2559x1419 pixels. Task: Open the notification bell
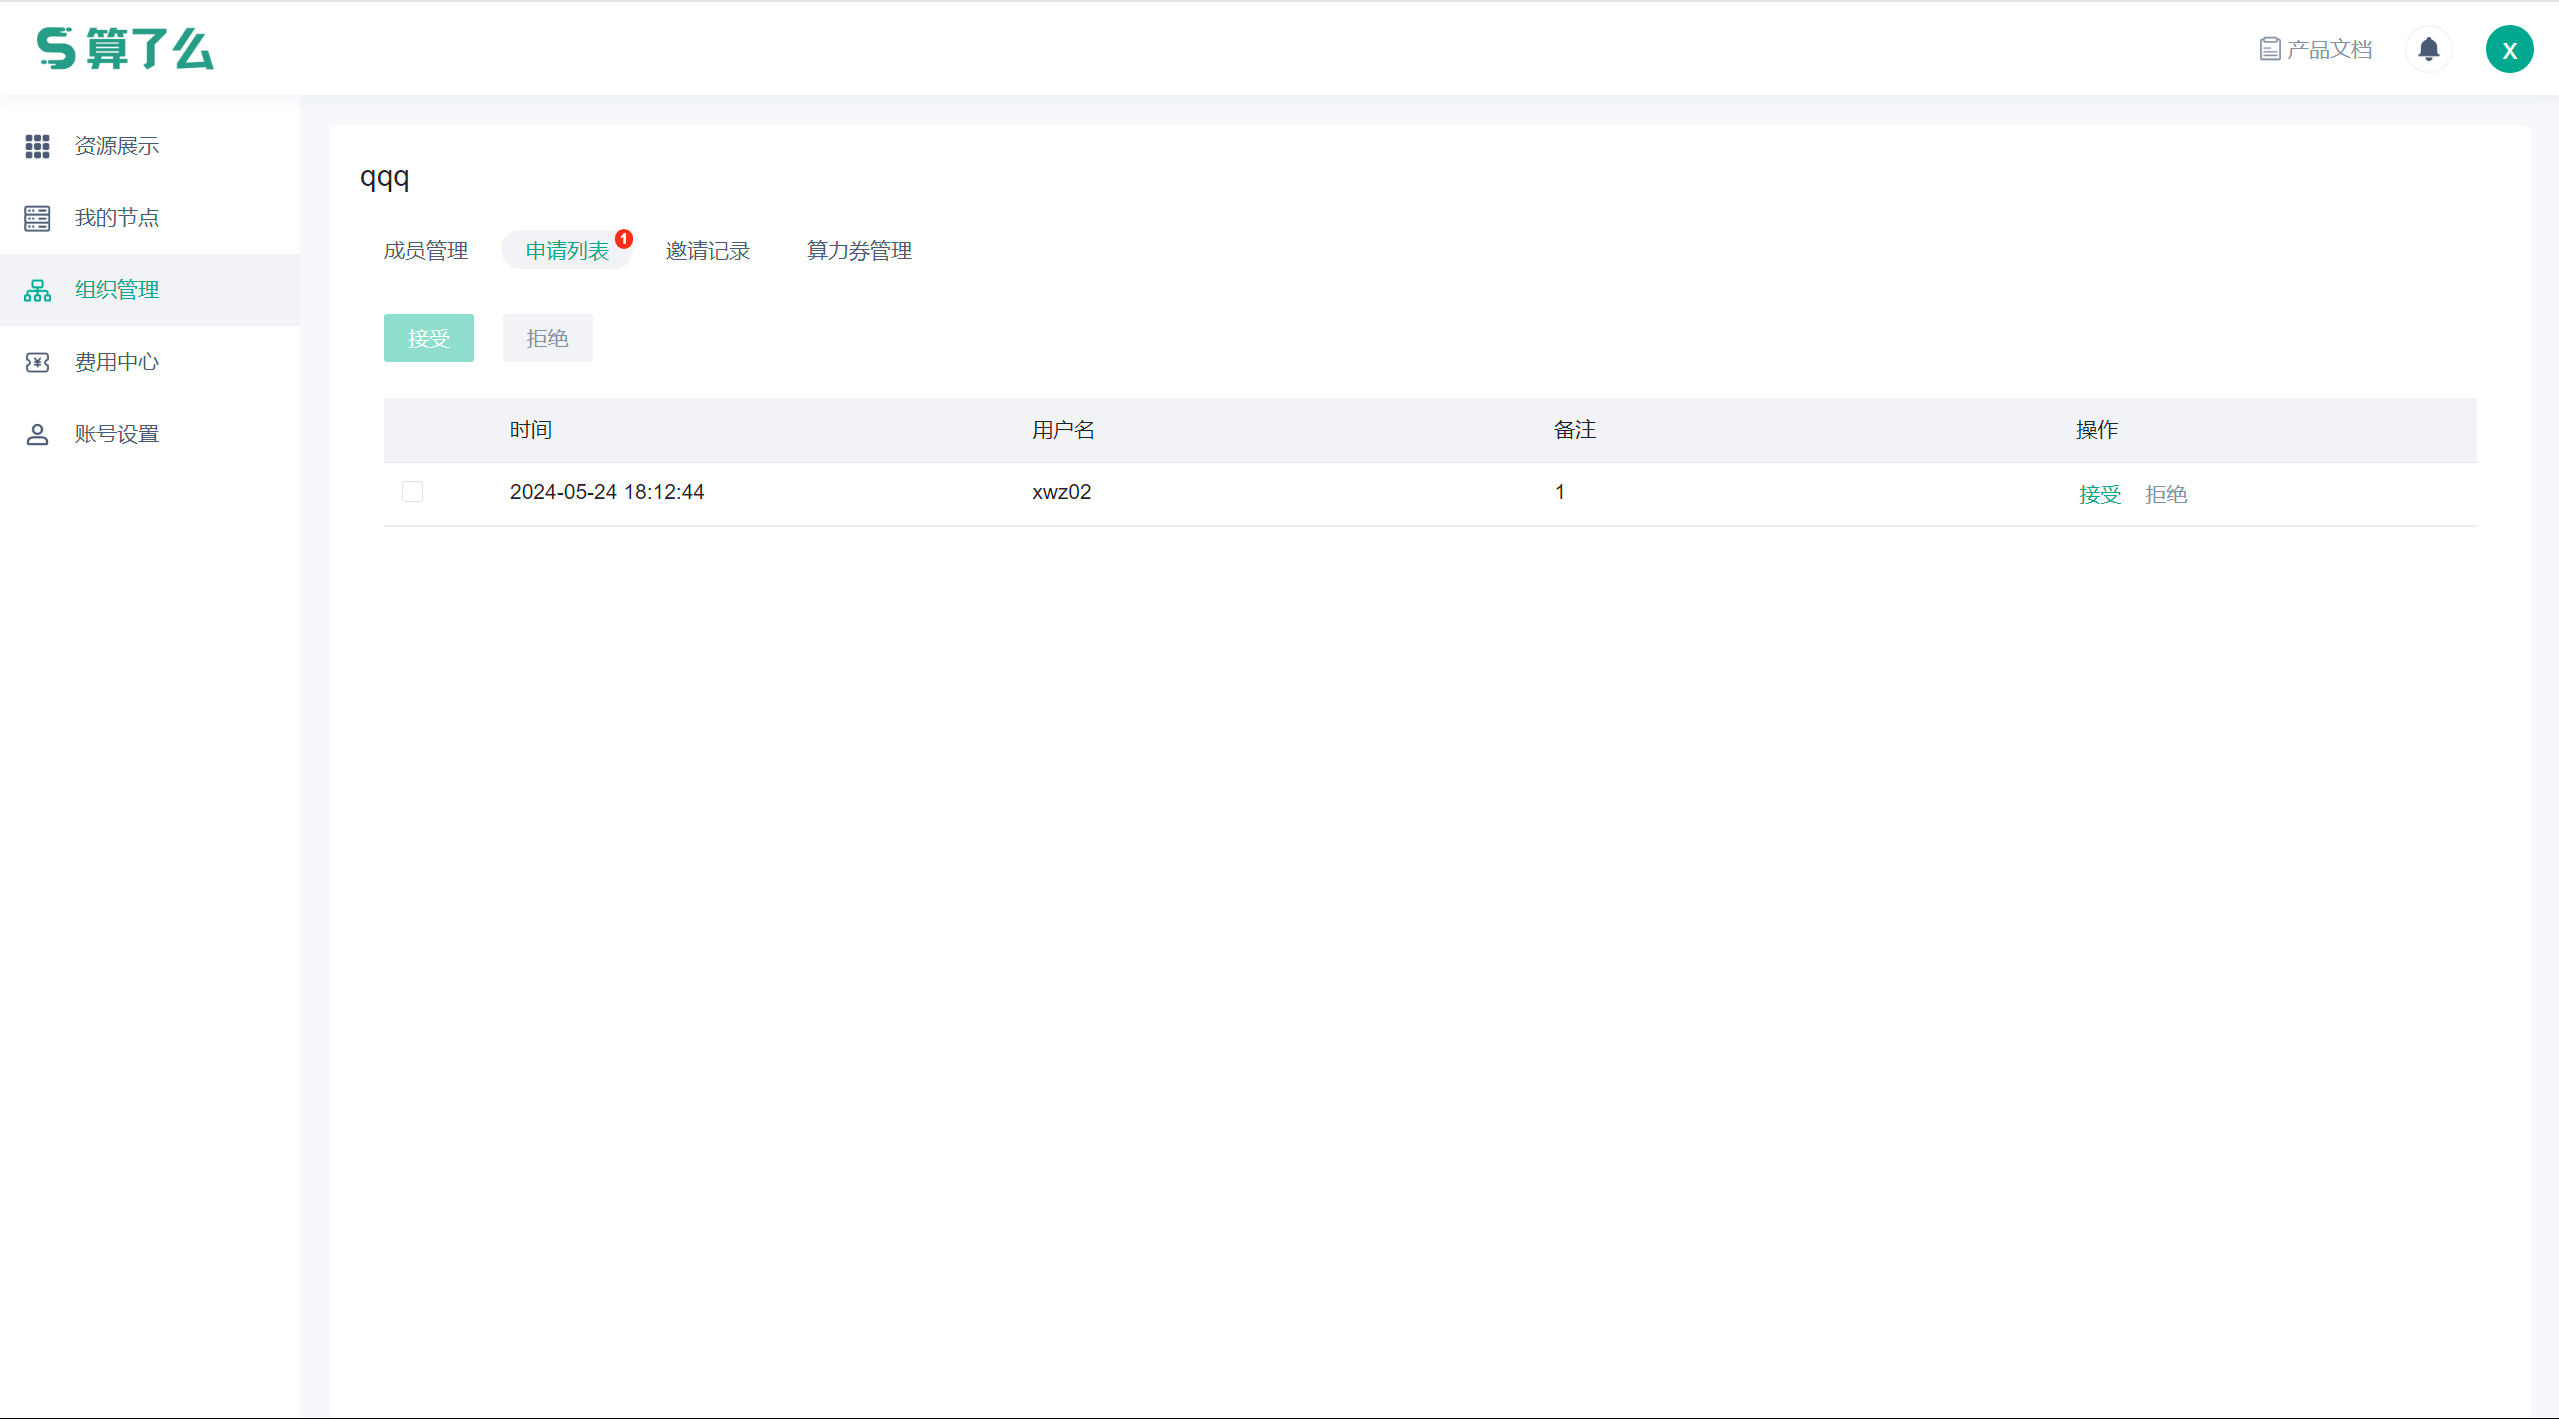pyautogui.click(x=2428, y=49)
